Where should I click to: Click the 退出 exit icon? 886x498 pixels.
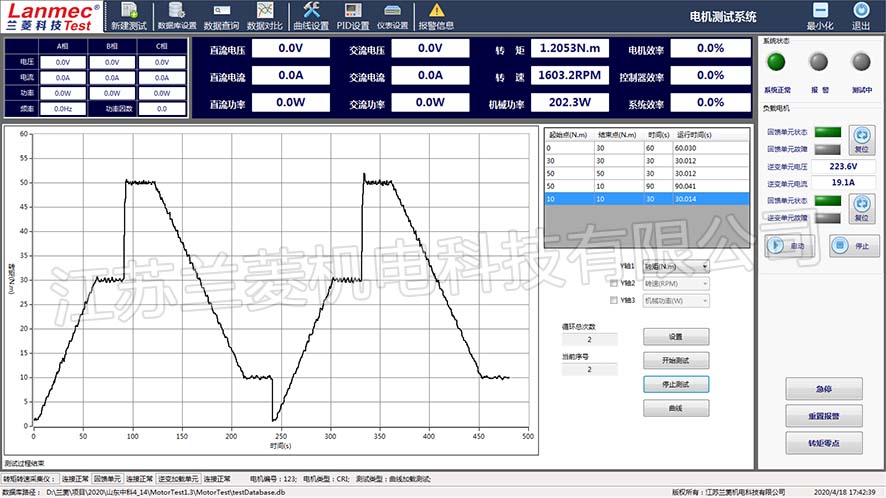(x=860, y=15)
